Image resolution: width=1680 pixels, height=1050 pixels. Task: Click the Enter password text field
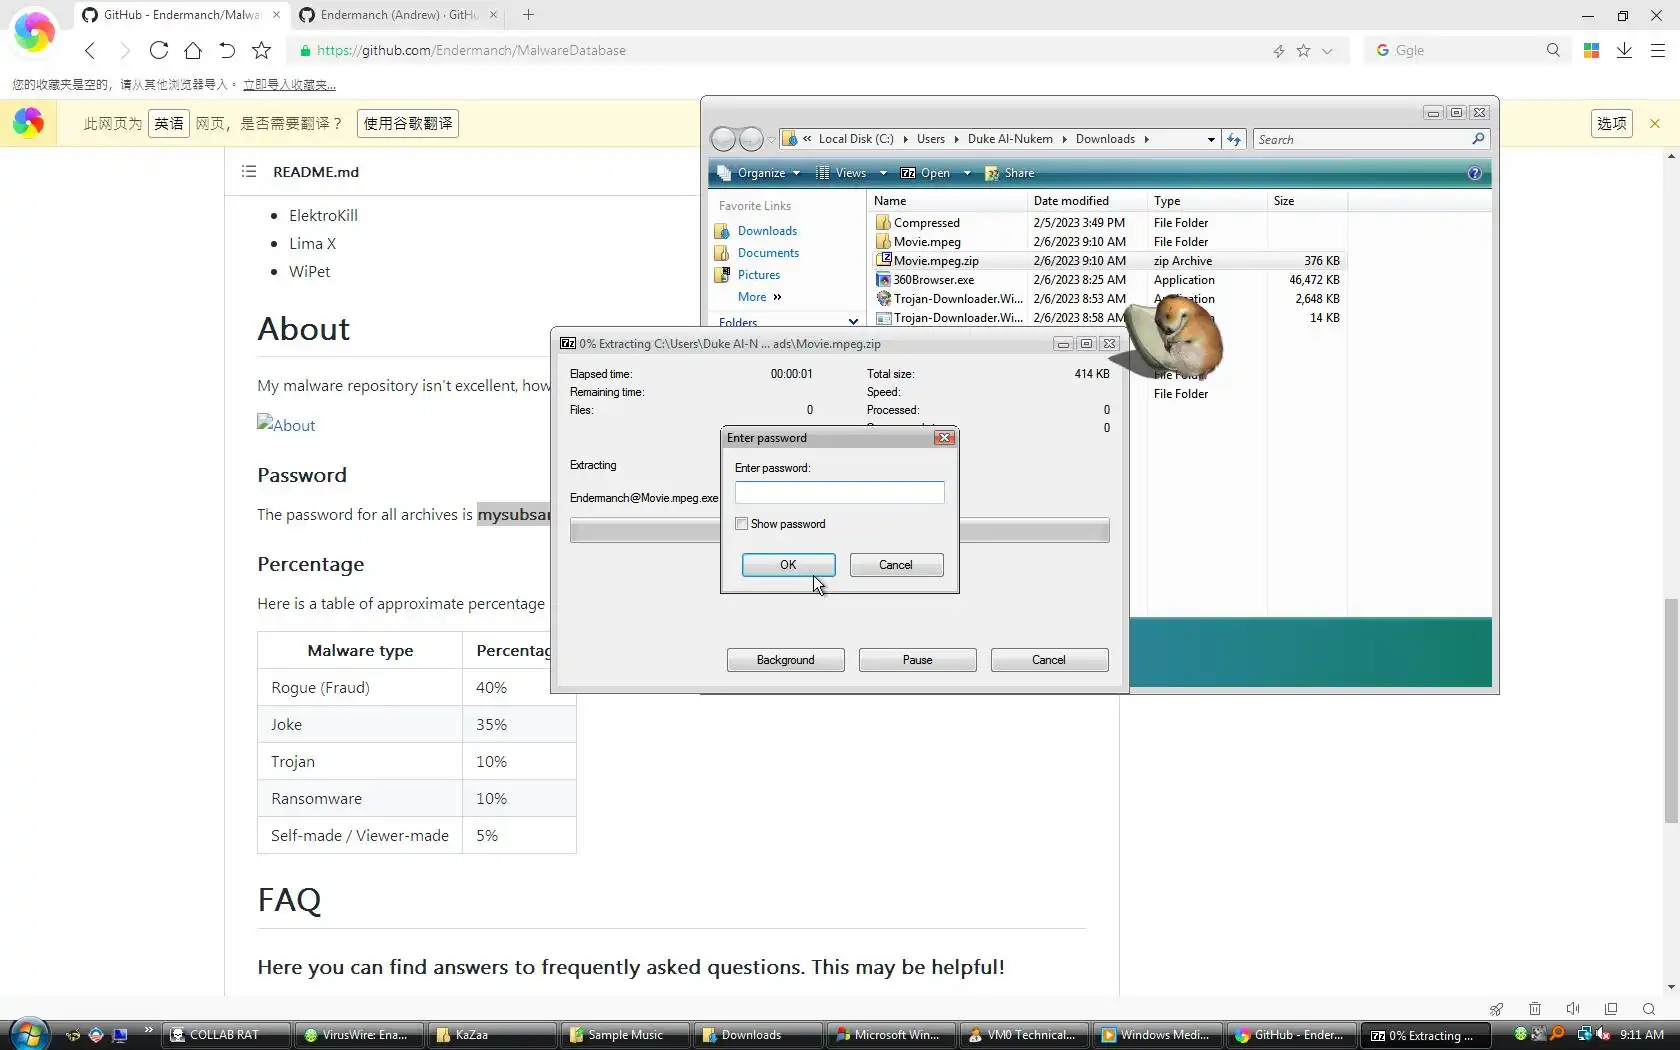coord(839,493)
